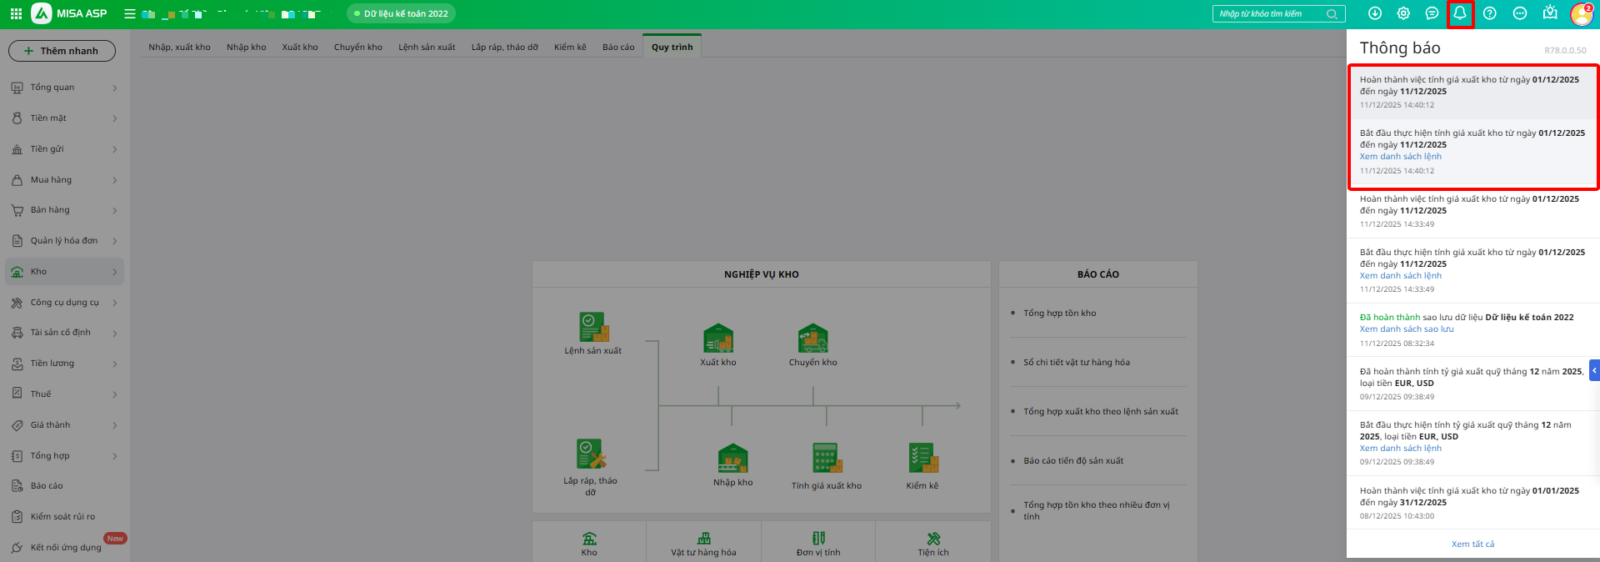
Task: Open the app grid launcher icon
Action: pyautogui.click(x=16, y=14)
